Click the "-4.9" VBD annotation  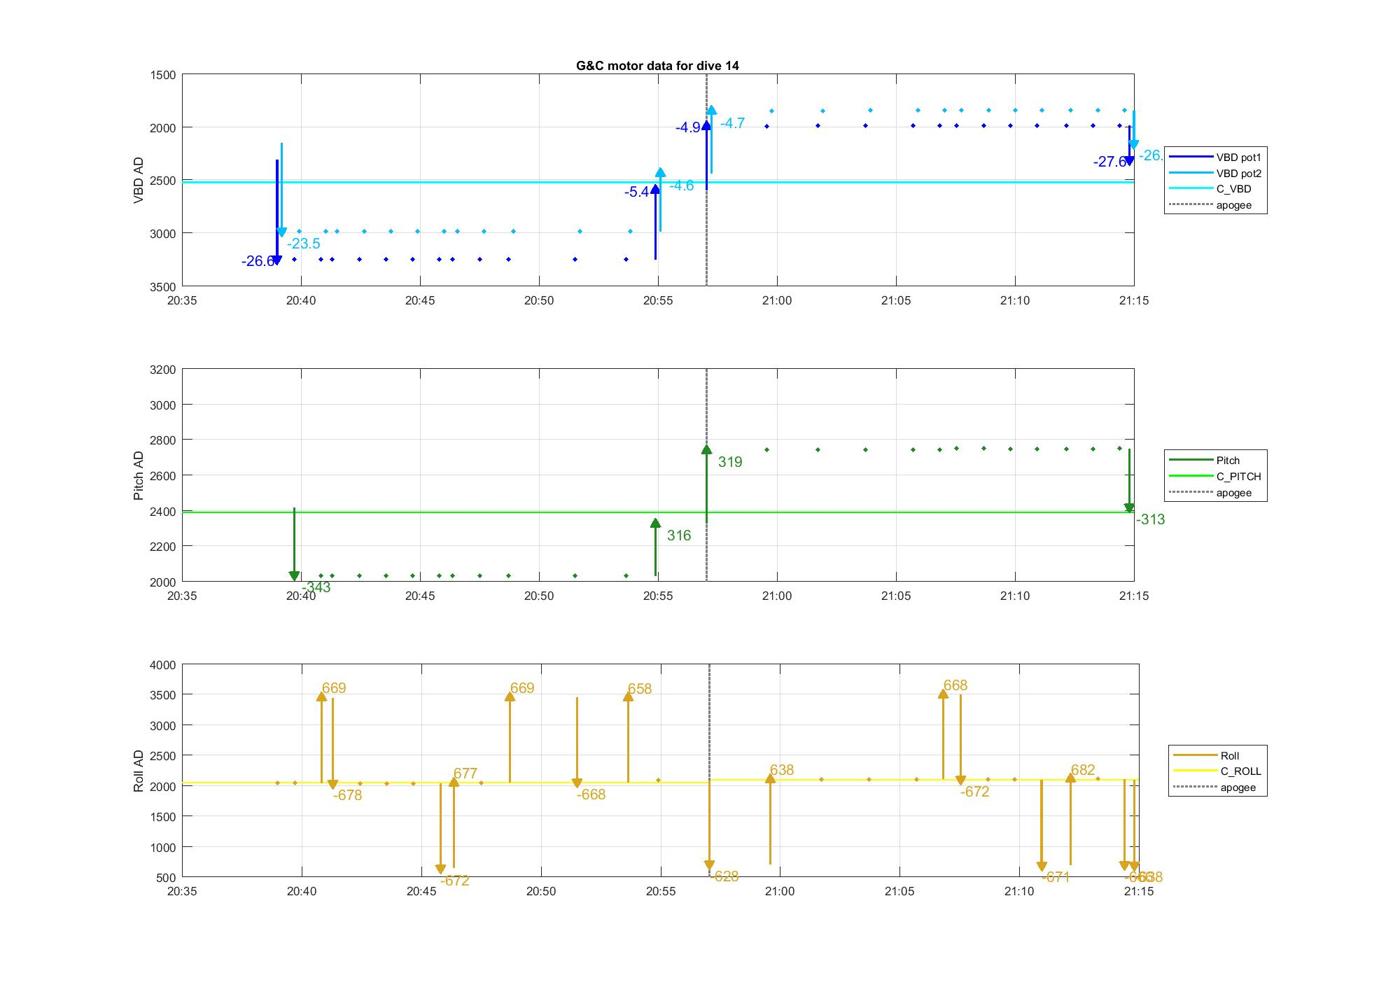[688, 128]
